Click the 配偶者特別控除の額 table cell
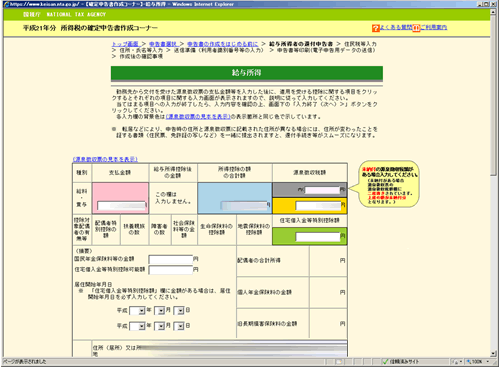Viewport: 500px width, 370px height. (x=106, y=230)
